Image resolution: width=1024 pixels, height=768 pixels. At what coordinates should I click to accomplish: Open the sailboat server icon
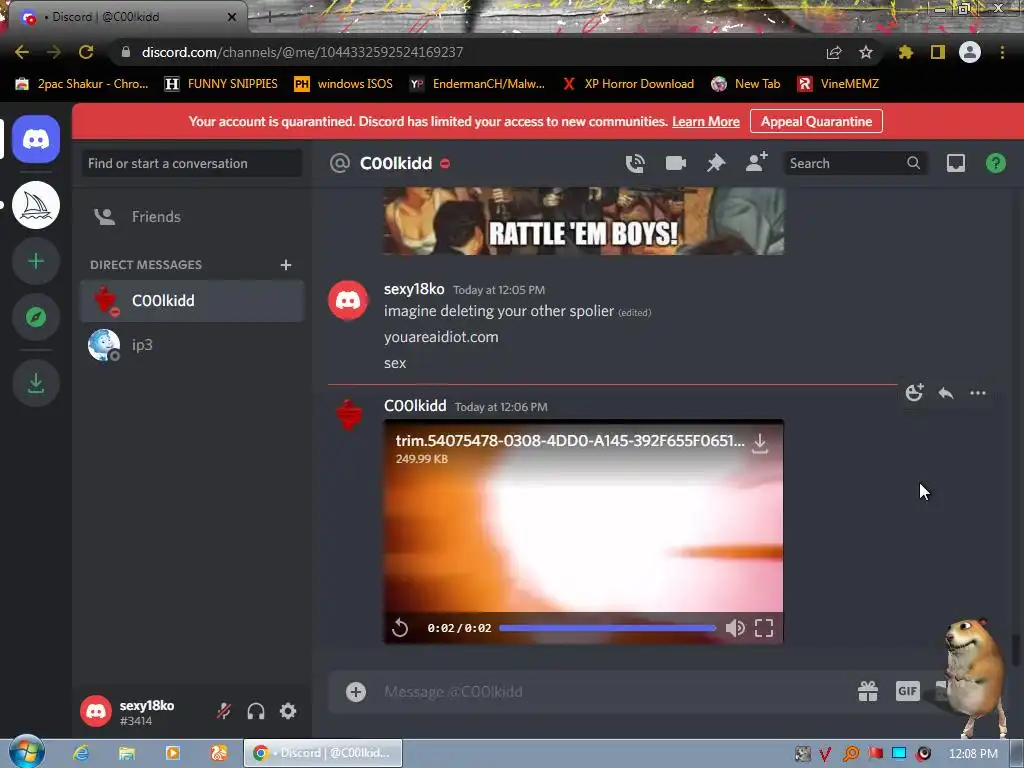[36, 205]
